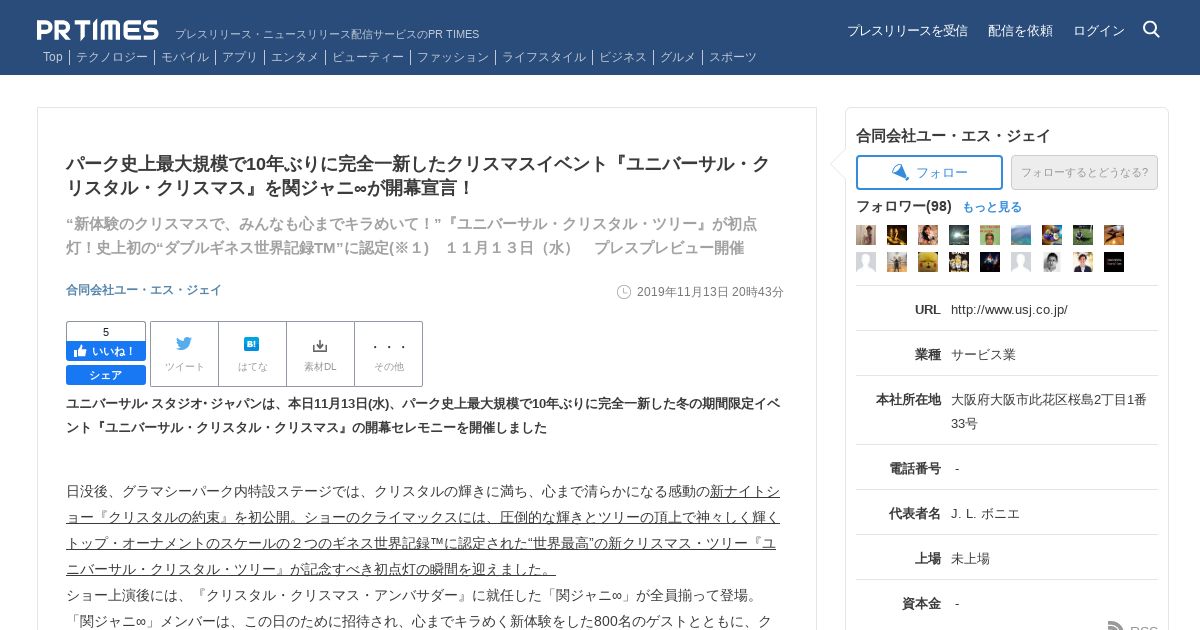Click the 大阪府大阪市此花区桜島 address text
The image size is (1200, 630).
tap(1049, 411)
